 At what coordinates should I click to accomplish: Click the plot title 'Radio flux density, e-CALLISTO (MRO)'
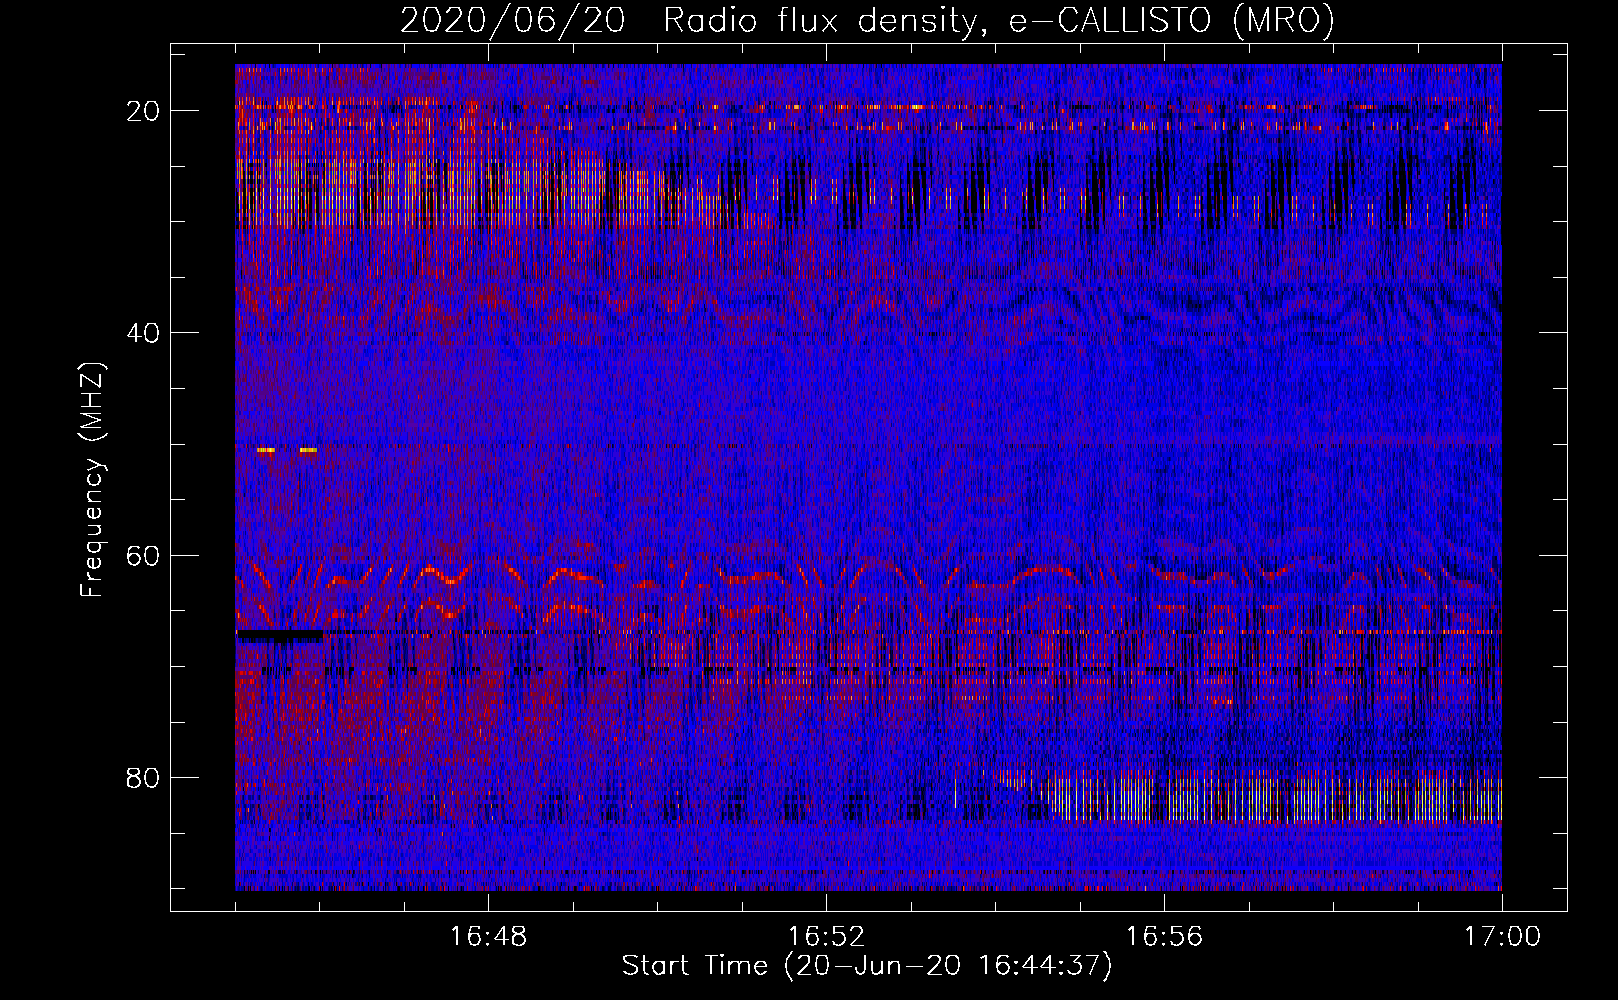tap(999, 20)
